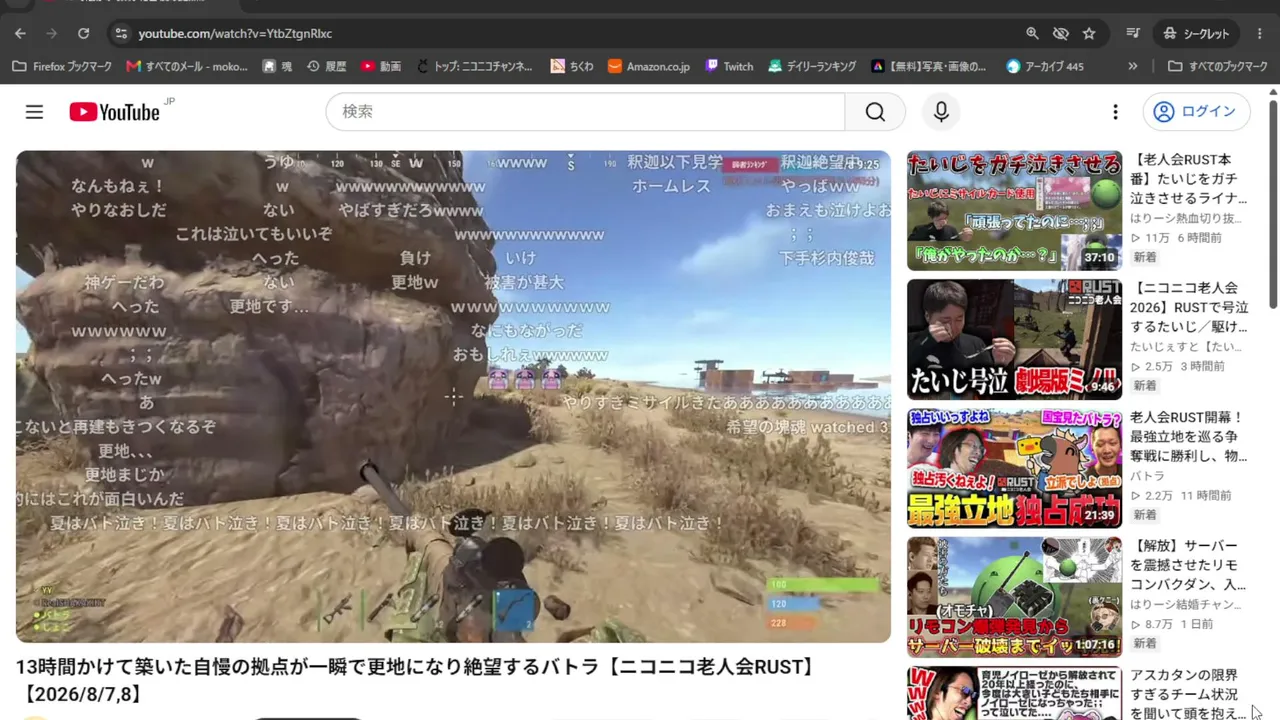This screenshot has height=720, width=1280.
Task: Open 【解放】サーバーを震撼させた video title
Action: (x=1190, y=565)
